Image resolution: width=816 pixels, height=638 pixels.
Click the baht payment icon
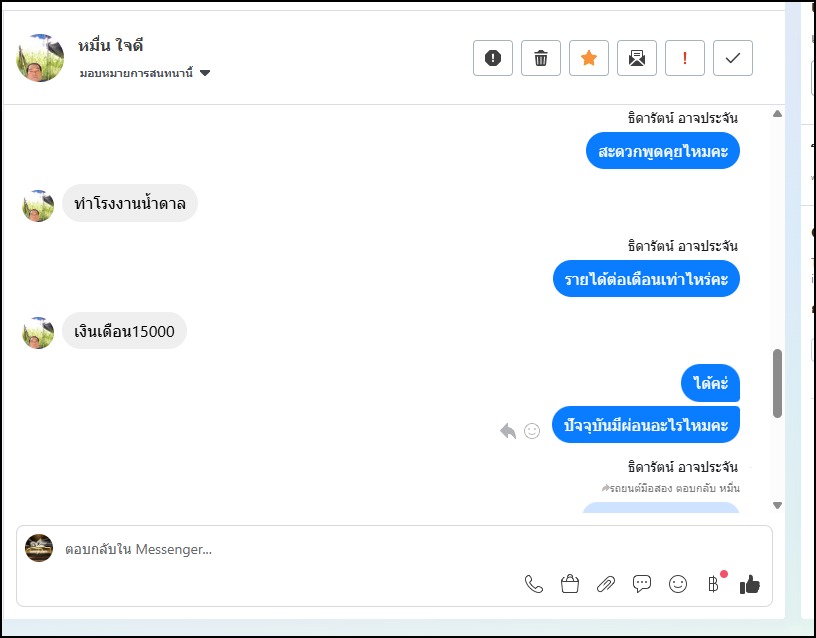(x=713, y=584)
